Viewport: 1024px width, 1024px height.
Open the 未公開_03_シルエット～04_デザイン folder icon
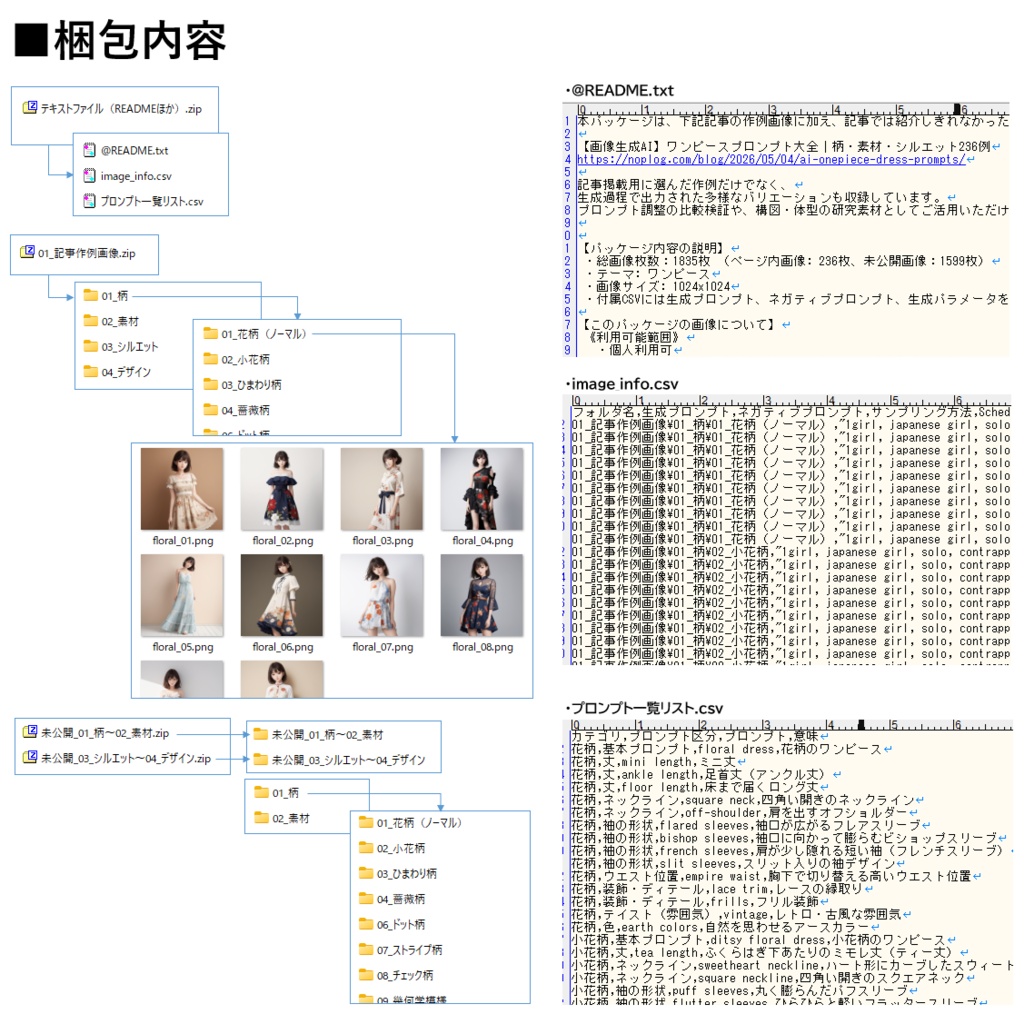261,759
